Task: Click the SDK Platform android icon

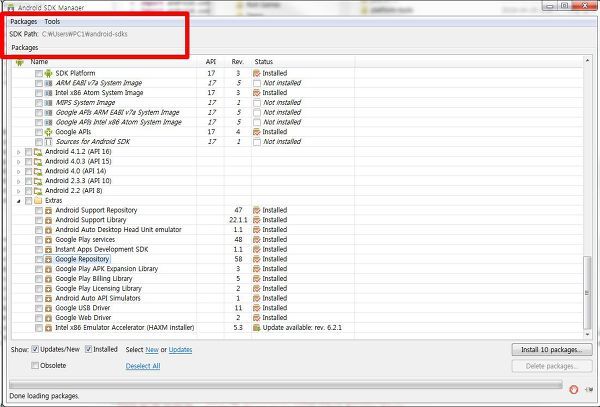Action: (48, 73)
